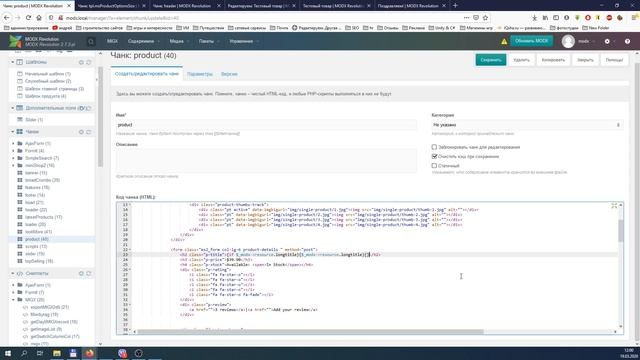Click the browser address bar
Image resolution: width=640 pixels, height=360 pixels.
coord(261,18)
